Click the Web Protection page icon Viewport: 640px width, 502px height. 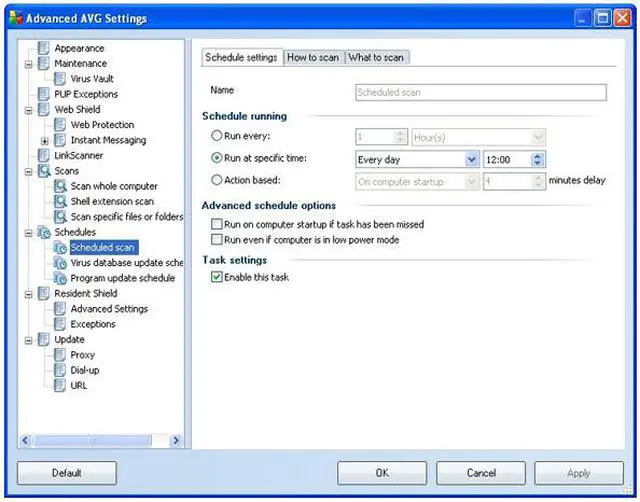click(60, 124)
